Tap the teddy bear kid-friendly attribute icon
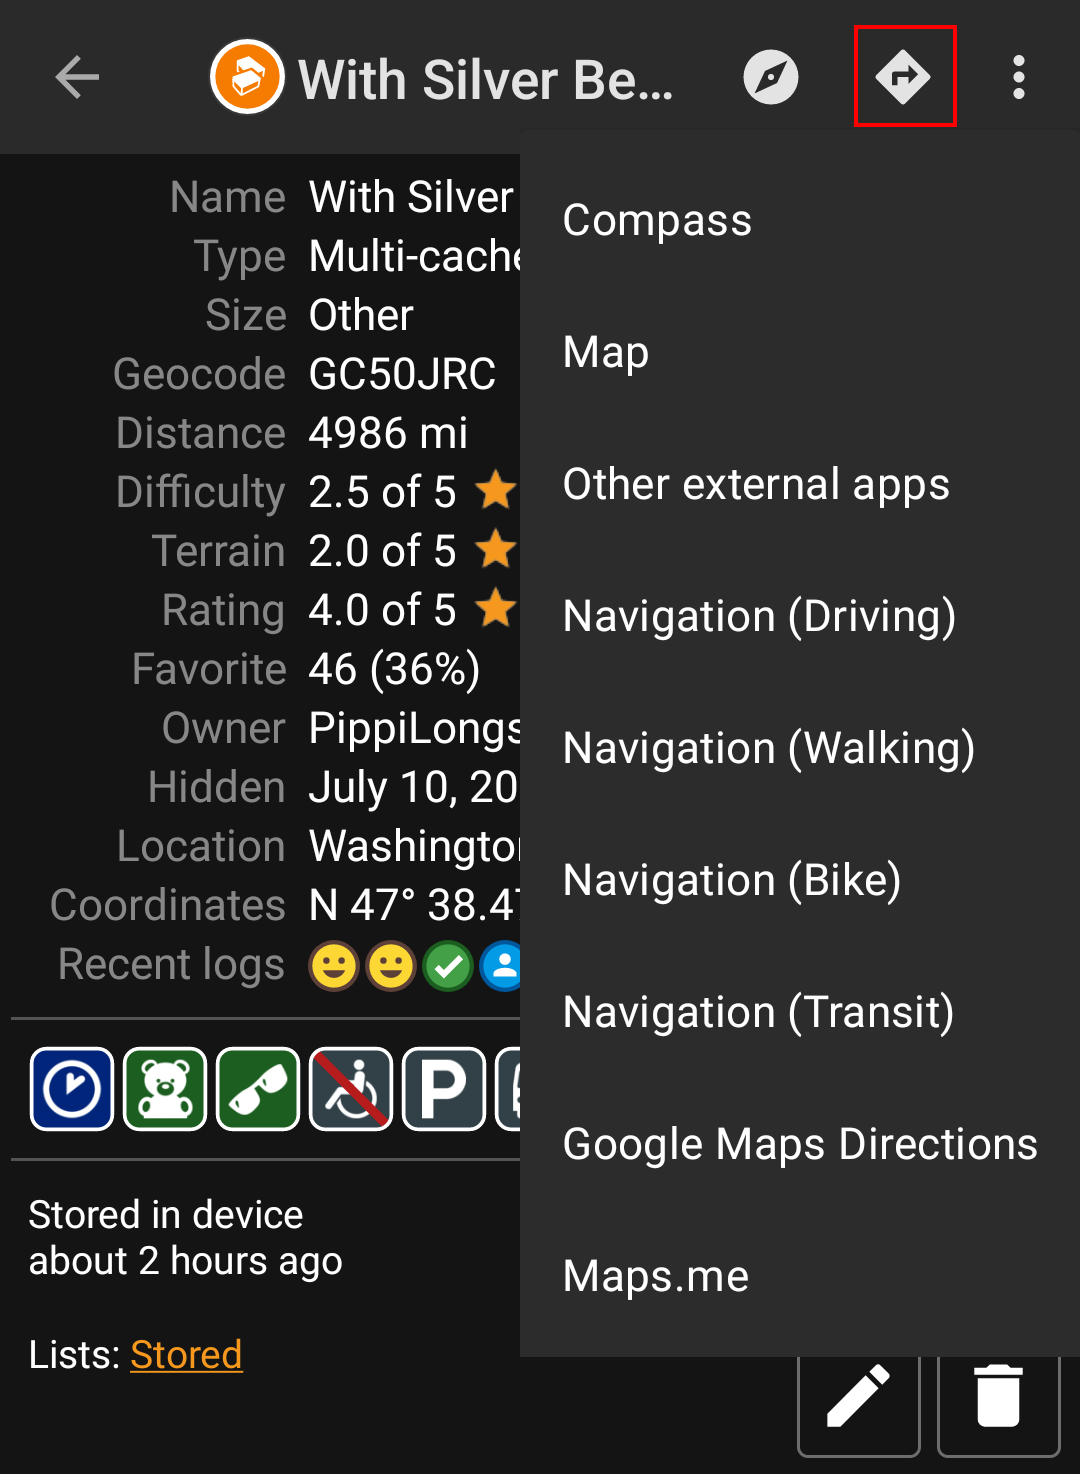This screenshot has height=1474, width=1080. pos(165,1089)
